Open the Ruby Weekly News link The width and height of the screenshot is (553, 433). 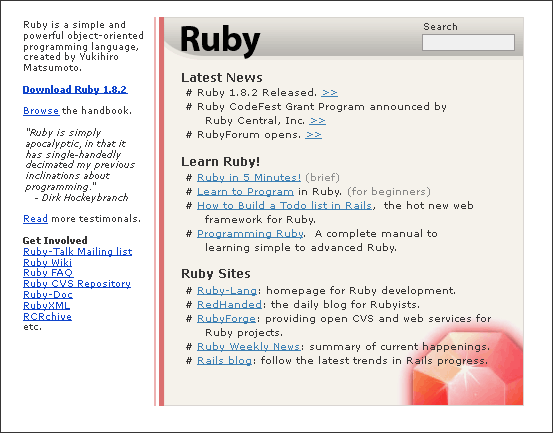(249, 347)
